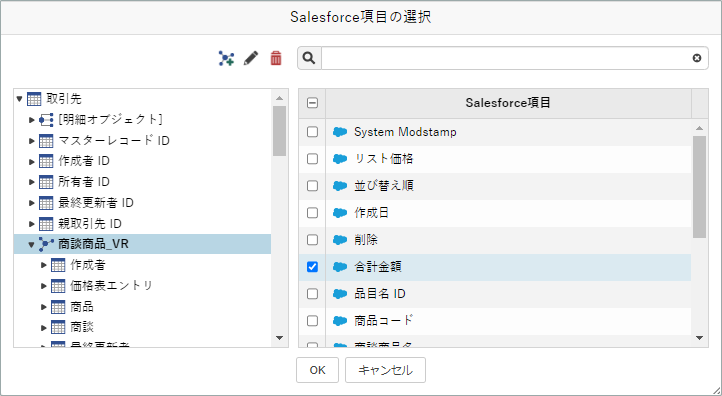
Task: Expand the 商品 child node
Action: tap(44, 307)
